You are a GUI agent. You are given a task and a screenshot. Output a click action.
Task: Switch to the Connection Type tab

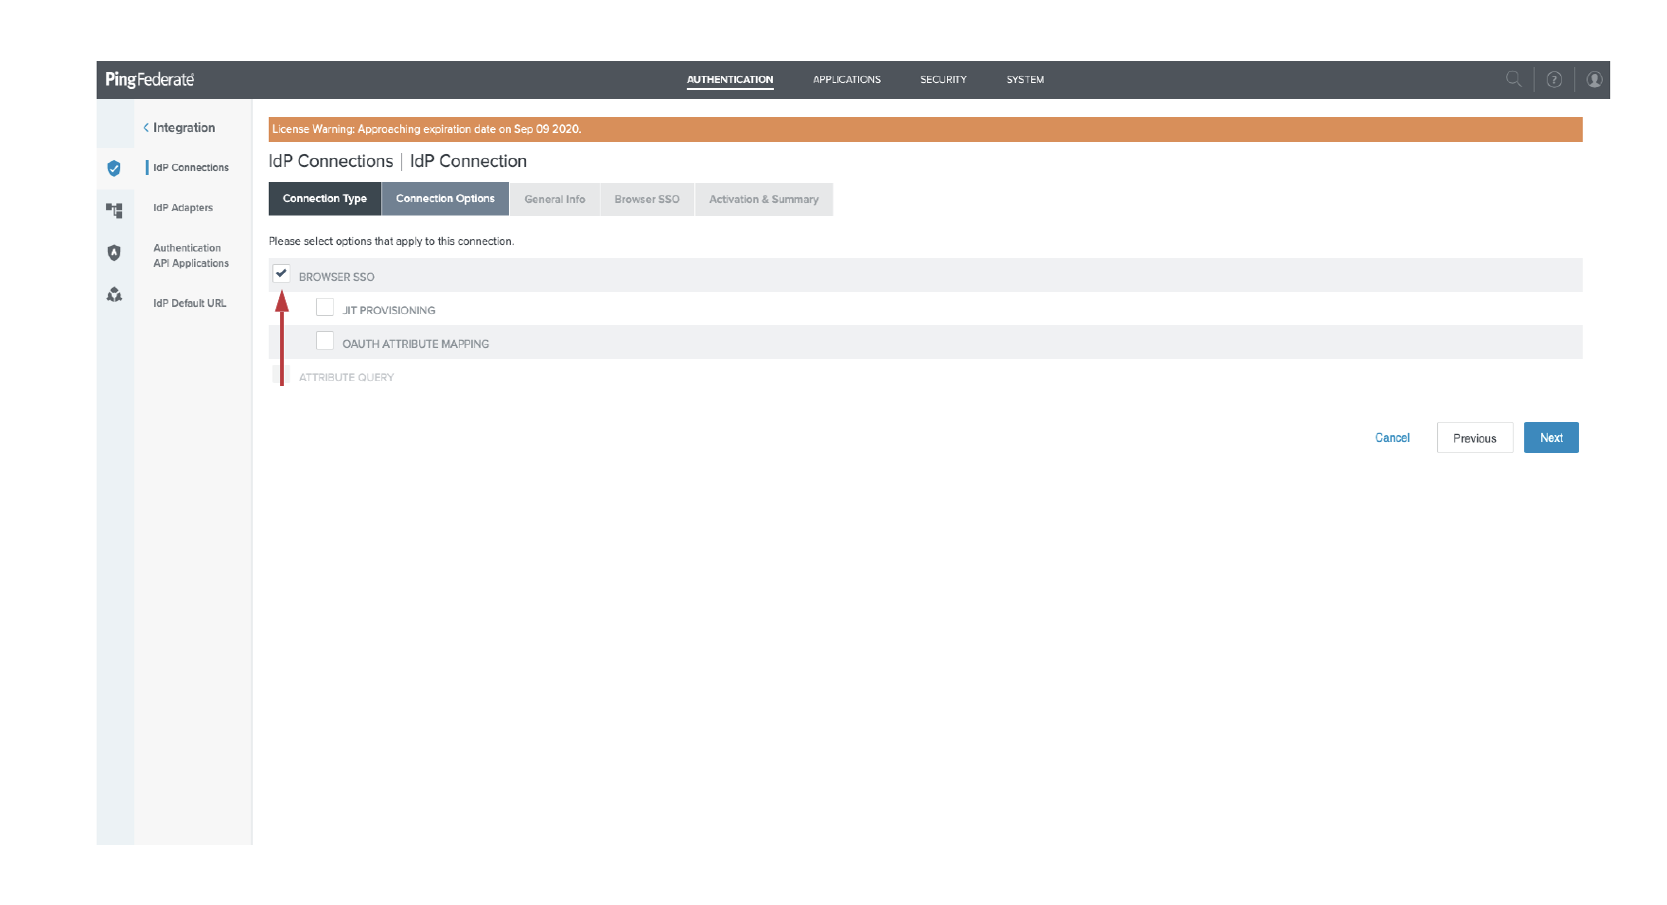click(x=325, y=199)
